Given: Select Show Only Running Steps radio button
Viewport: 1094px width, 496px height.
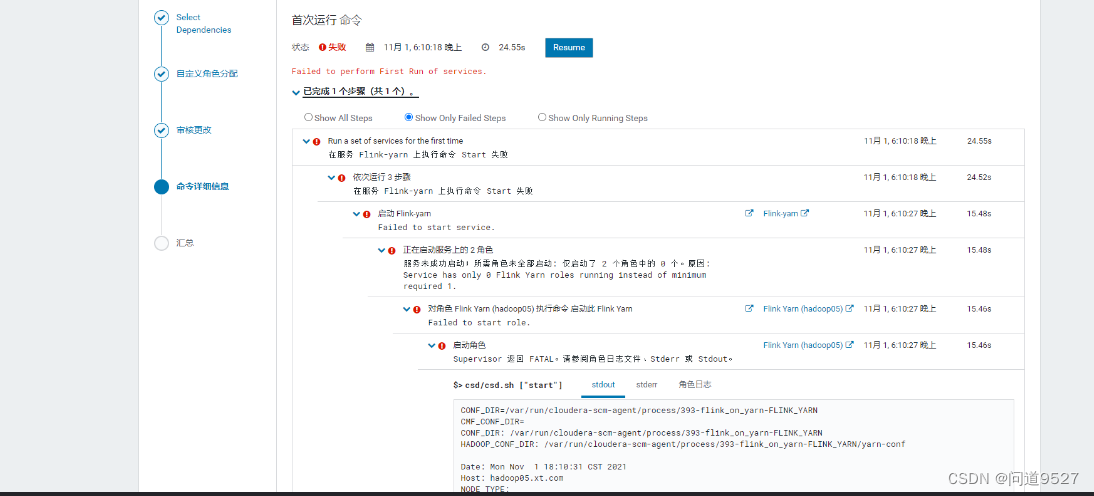Looking at the screenshot, I should click(x=542, y=117).
